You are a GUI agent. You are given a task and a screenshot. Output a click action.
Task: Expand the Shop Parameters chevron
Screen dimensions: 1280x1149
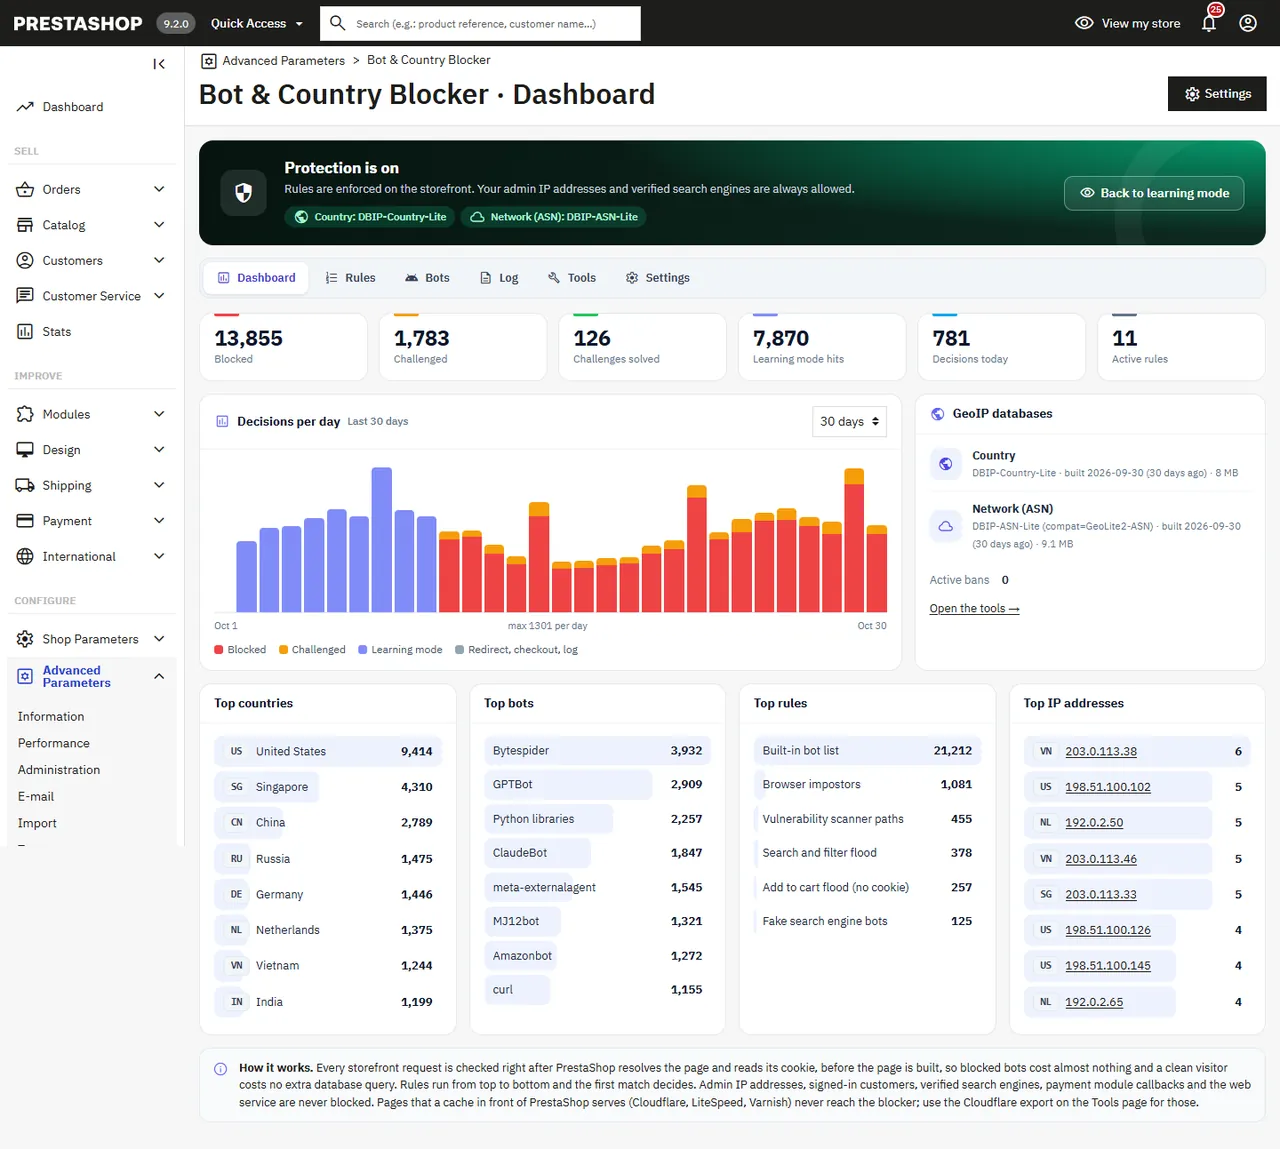159,639
